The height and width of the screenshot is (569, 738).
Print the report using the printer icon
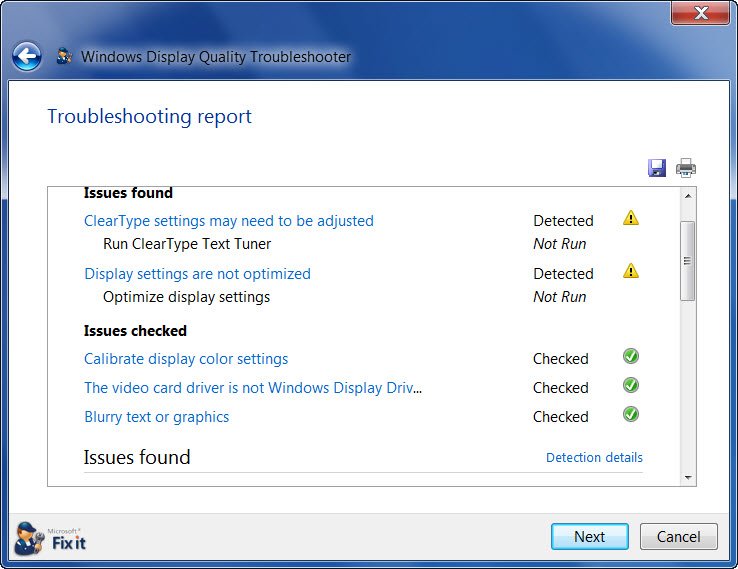click(x=686, y=168)
